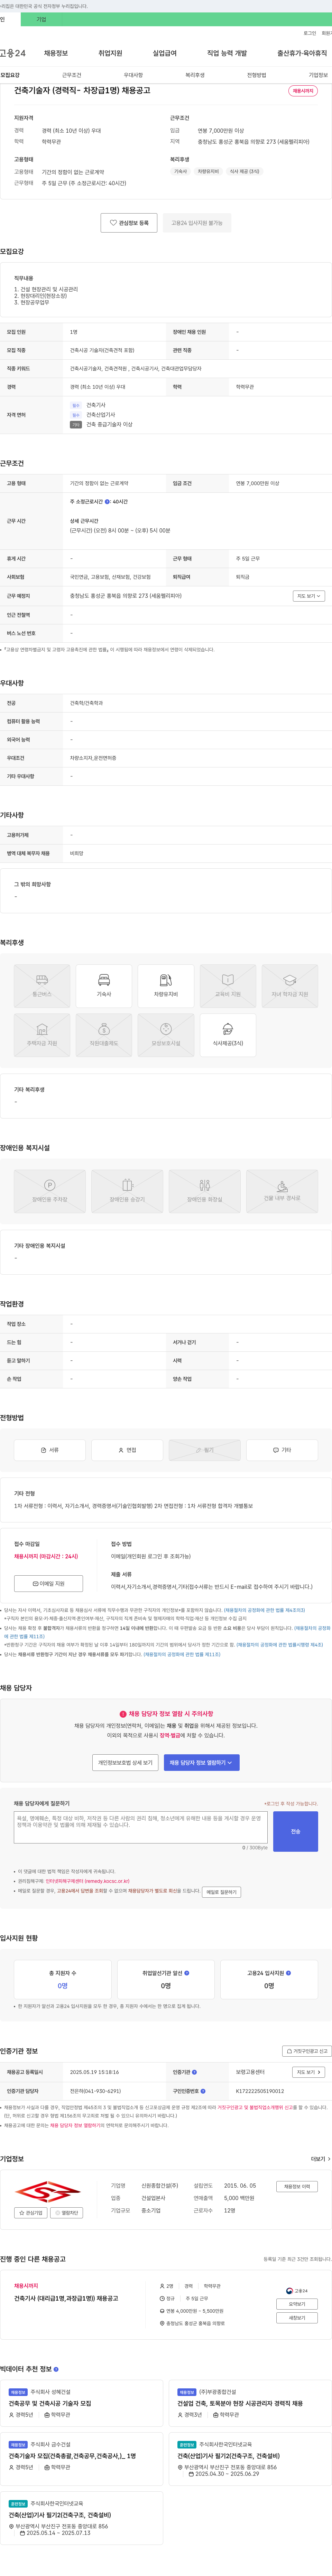Jump to 모집요강 section tab
This screenshot has height=2576, width=332.
[10, 75]
